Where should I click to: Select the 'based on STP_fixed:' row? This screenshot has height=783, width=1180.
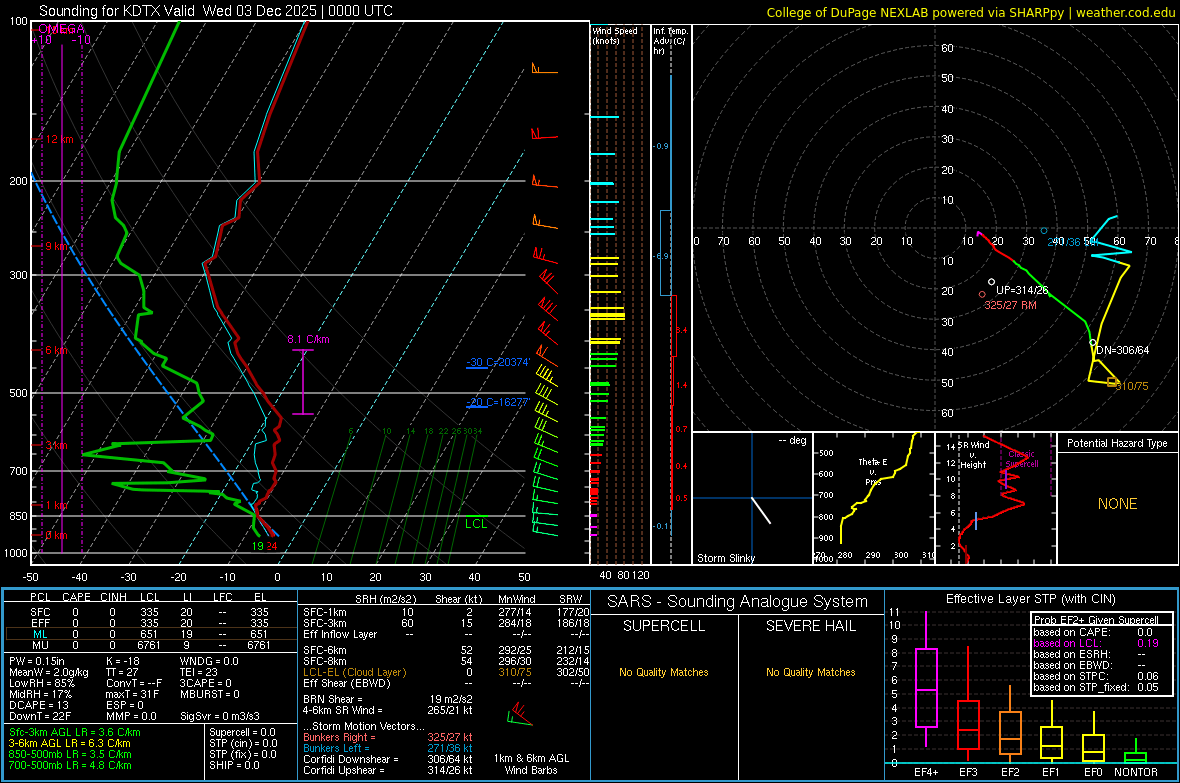[x=1096, y=687]
